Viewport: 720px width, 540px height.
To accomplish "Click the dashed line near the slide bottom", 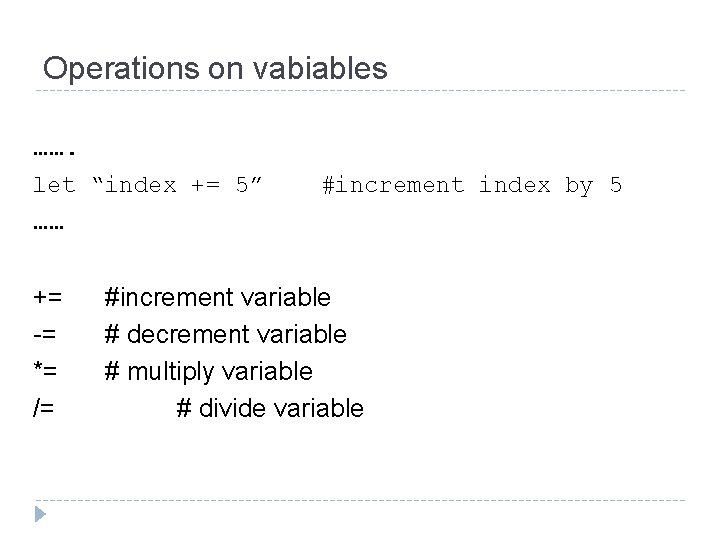I will [360, 499].
